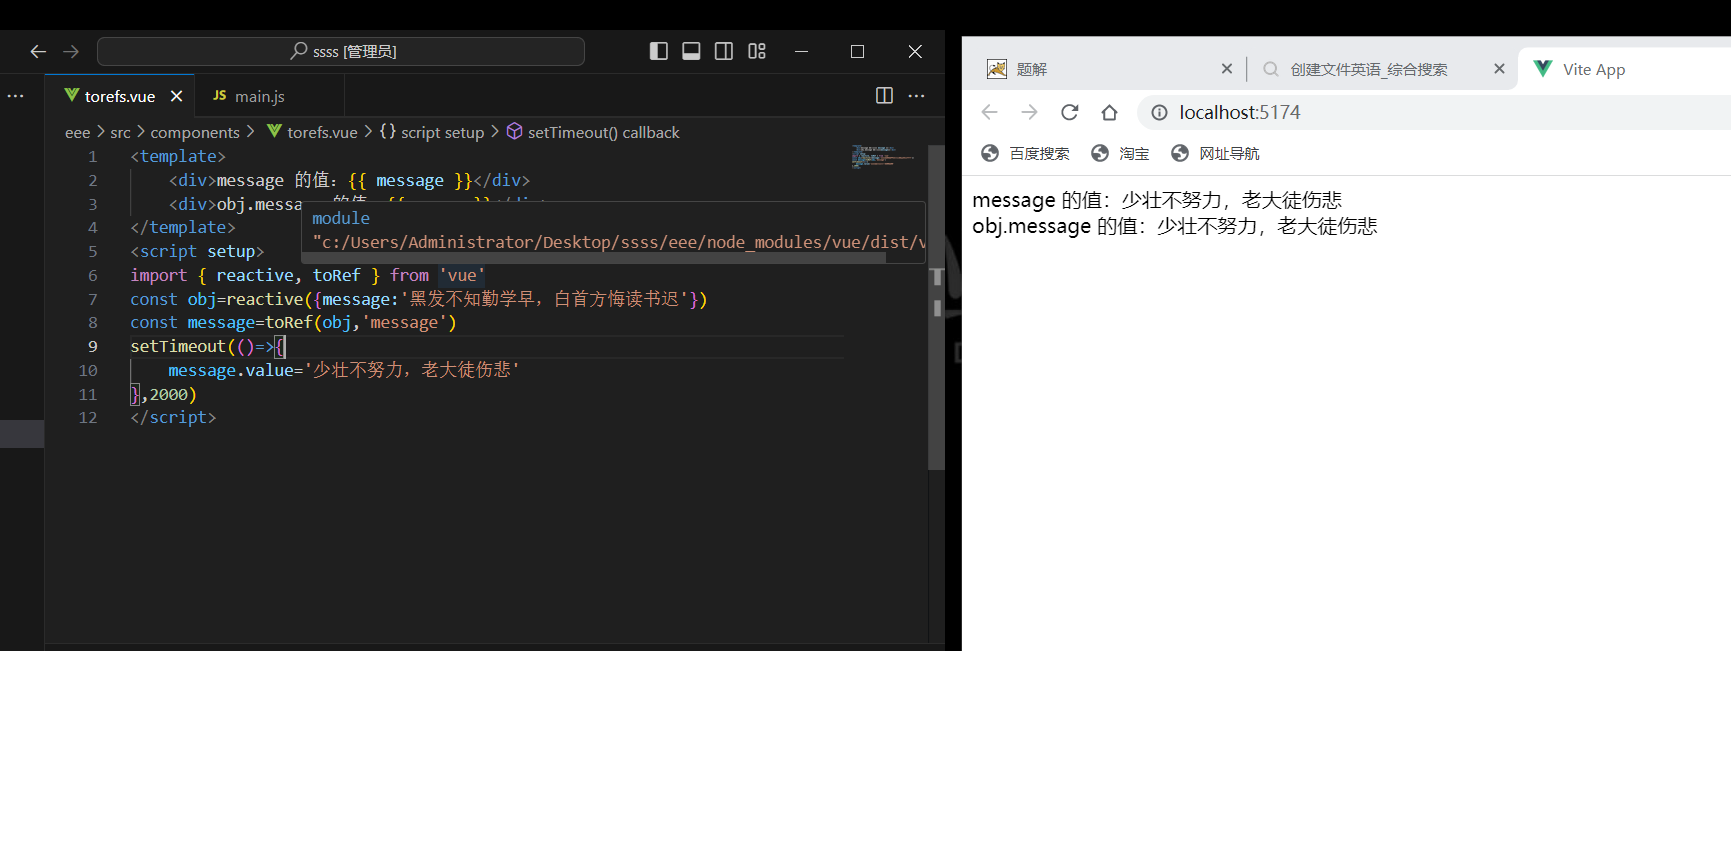Select 'script setup' breadcrumb segment
This screenshot has width=1731, height=864.
point(432,132)
